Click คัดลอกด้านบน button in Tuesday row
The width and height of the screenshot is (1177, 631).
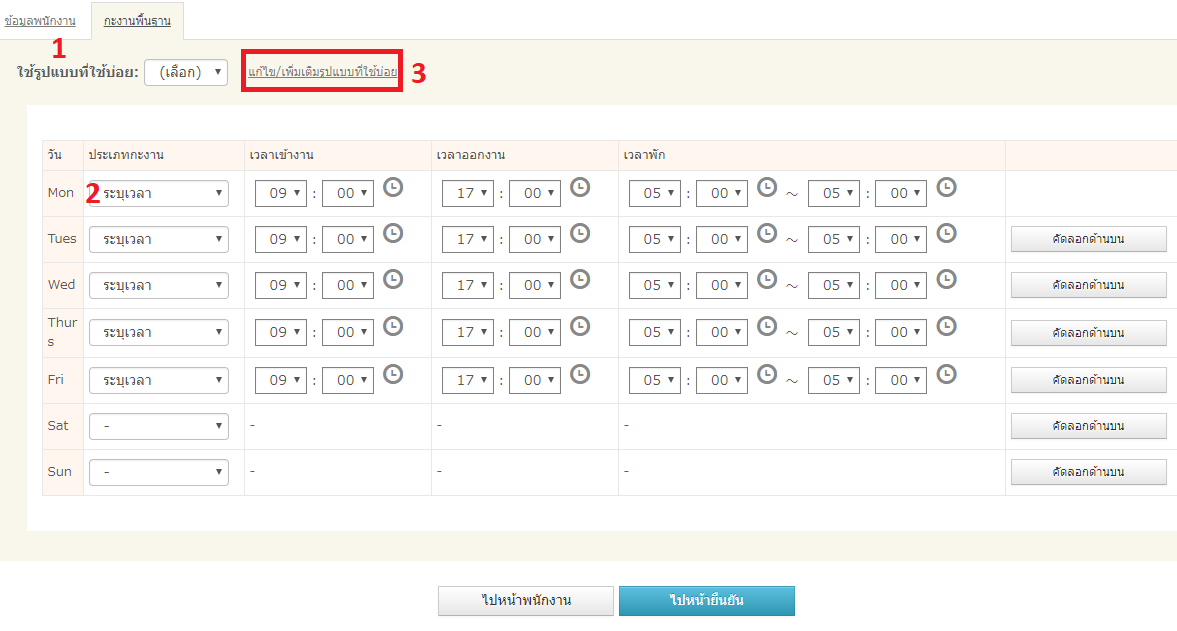click(1088, 240)
